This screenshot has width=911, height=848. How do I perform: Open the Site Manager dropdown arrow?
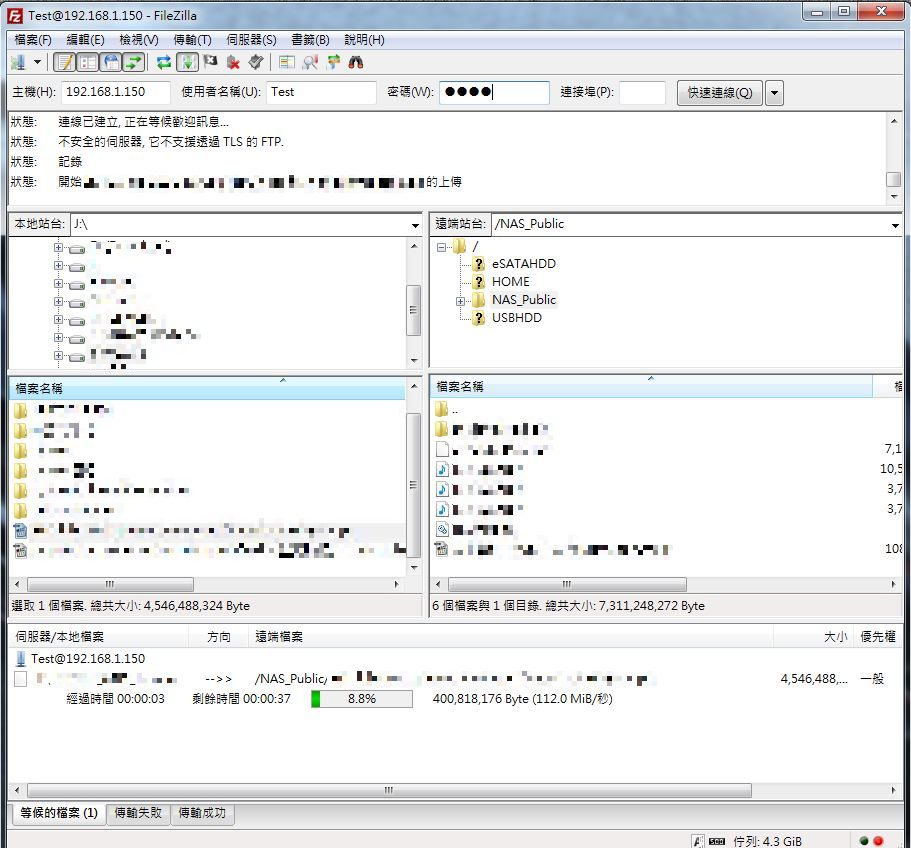pyautogui.click(x=37, y=62)
